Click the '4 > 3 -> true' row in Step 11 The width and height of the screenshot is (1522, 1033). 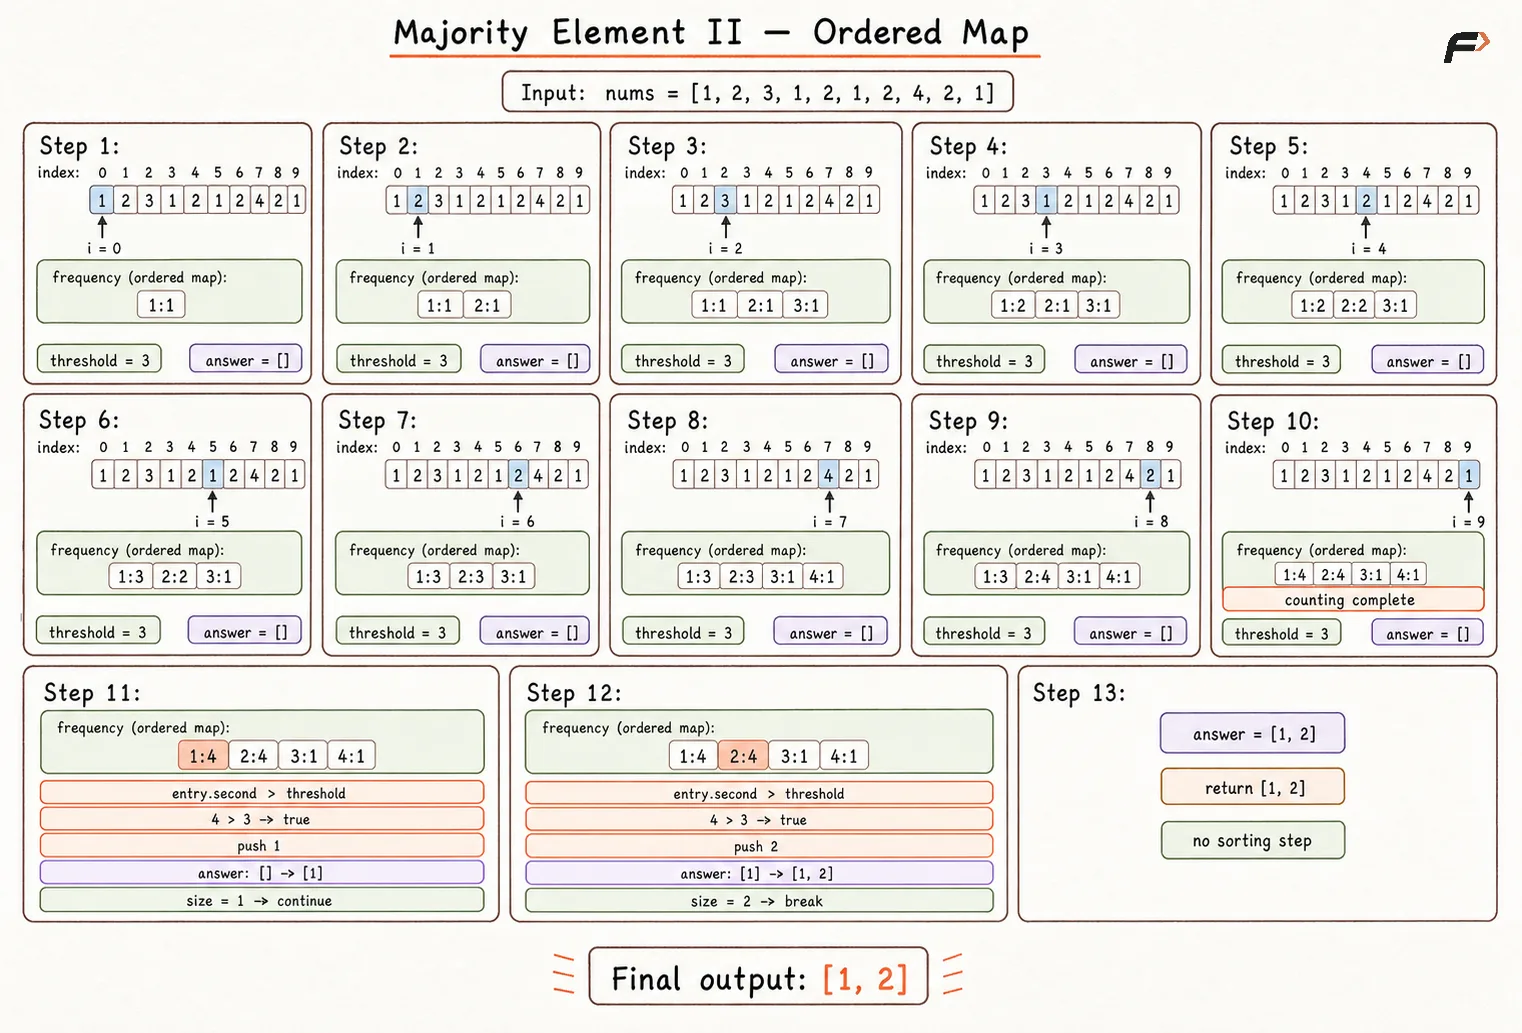[262, 819]
